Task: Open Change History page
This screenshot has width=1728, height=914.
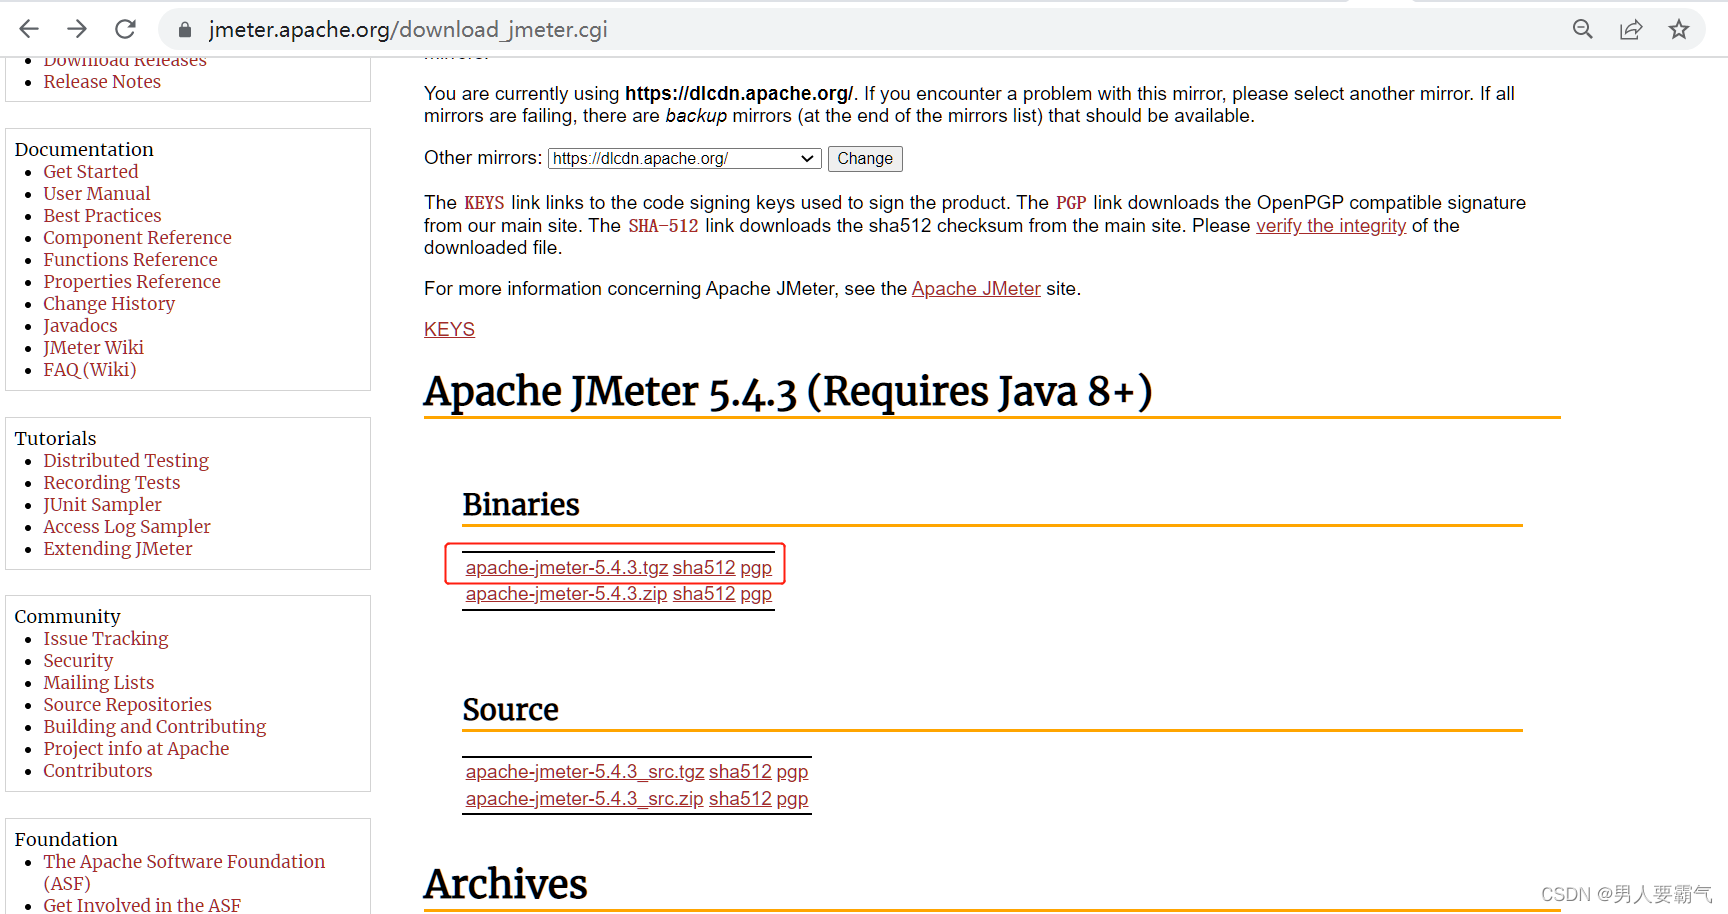Action: click(x=109, y=304)
